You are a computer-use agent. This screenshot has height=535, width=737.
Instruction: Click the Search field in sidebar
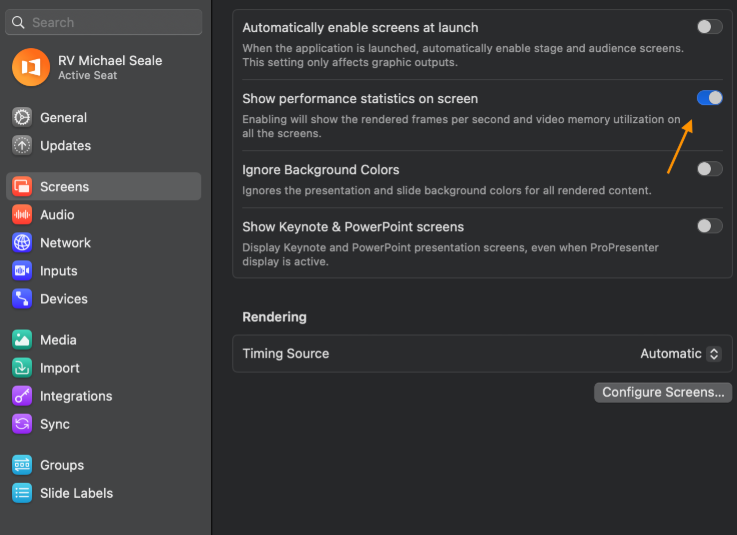coord(107,22)
